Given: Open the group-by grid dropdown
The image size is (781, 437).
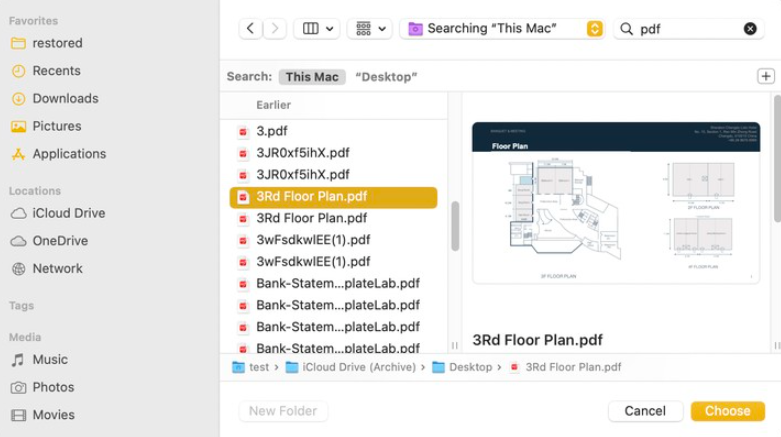Looking at the screenshot, I should click(x=370, y=28).
